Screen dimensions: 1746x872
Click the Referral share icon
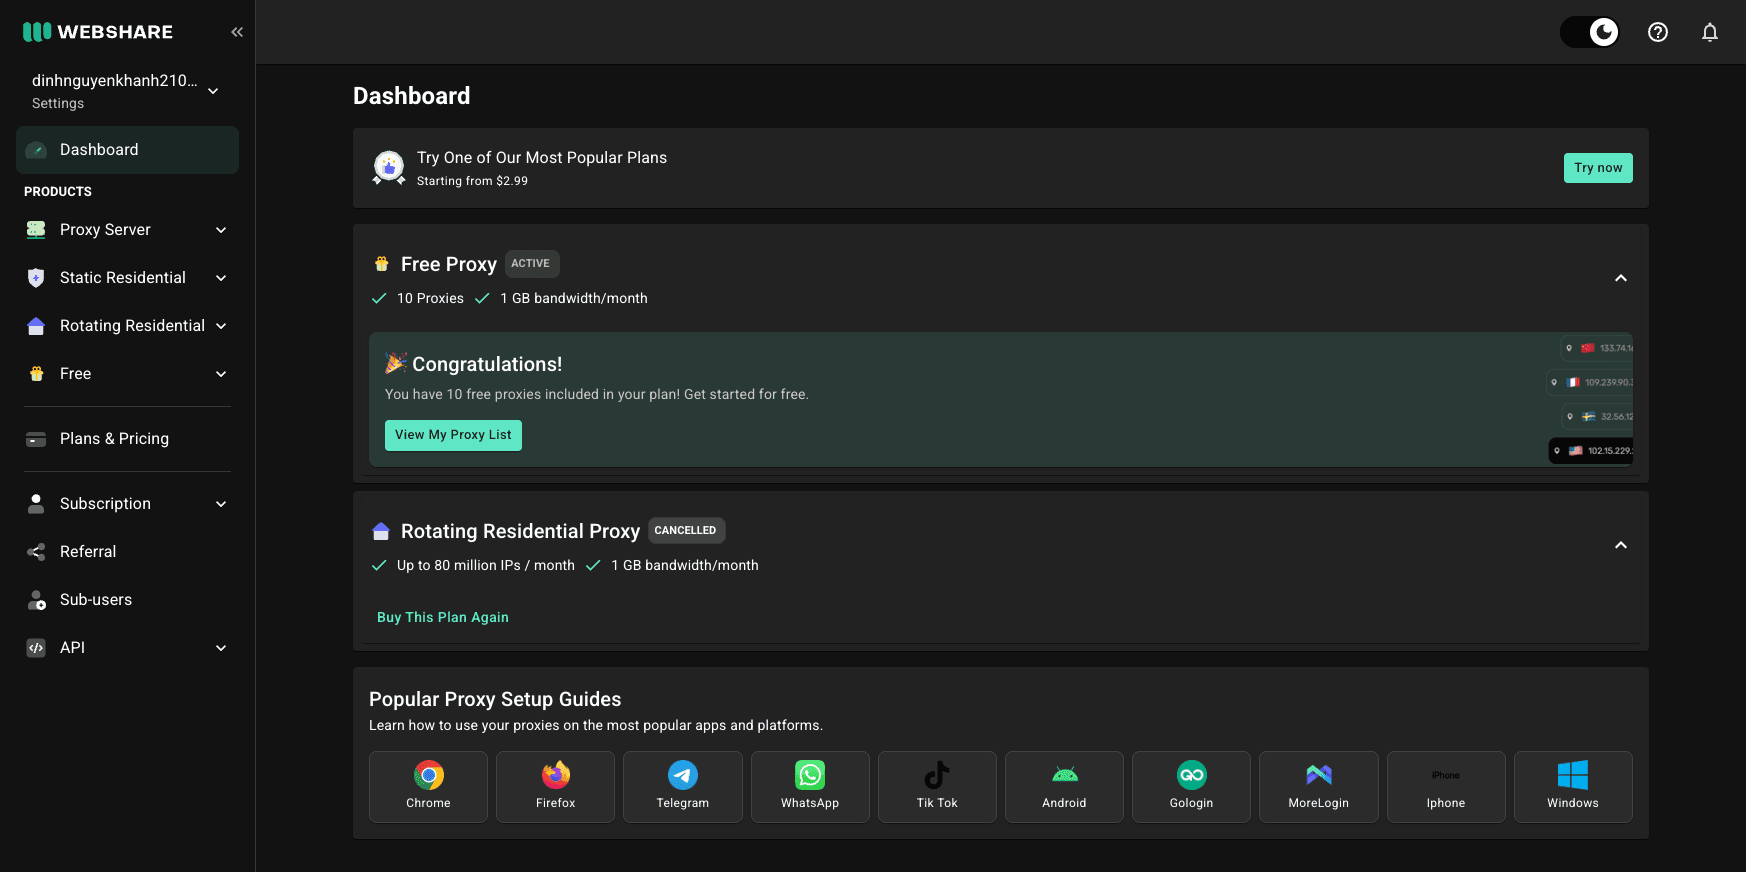[x=36, y=552]
